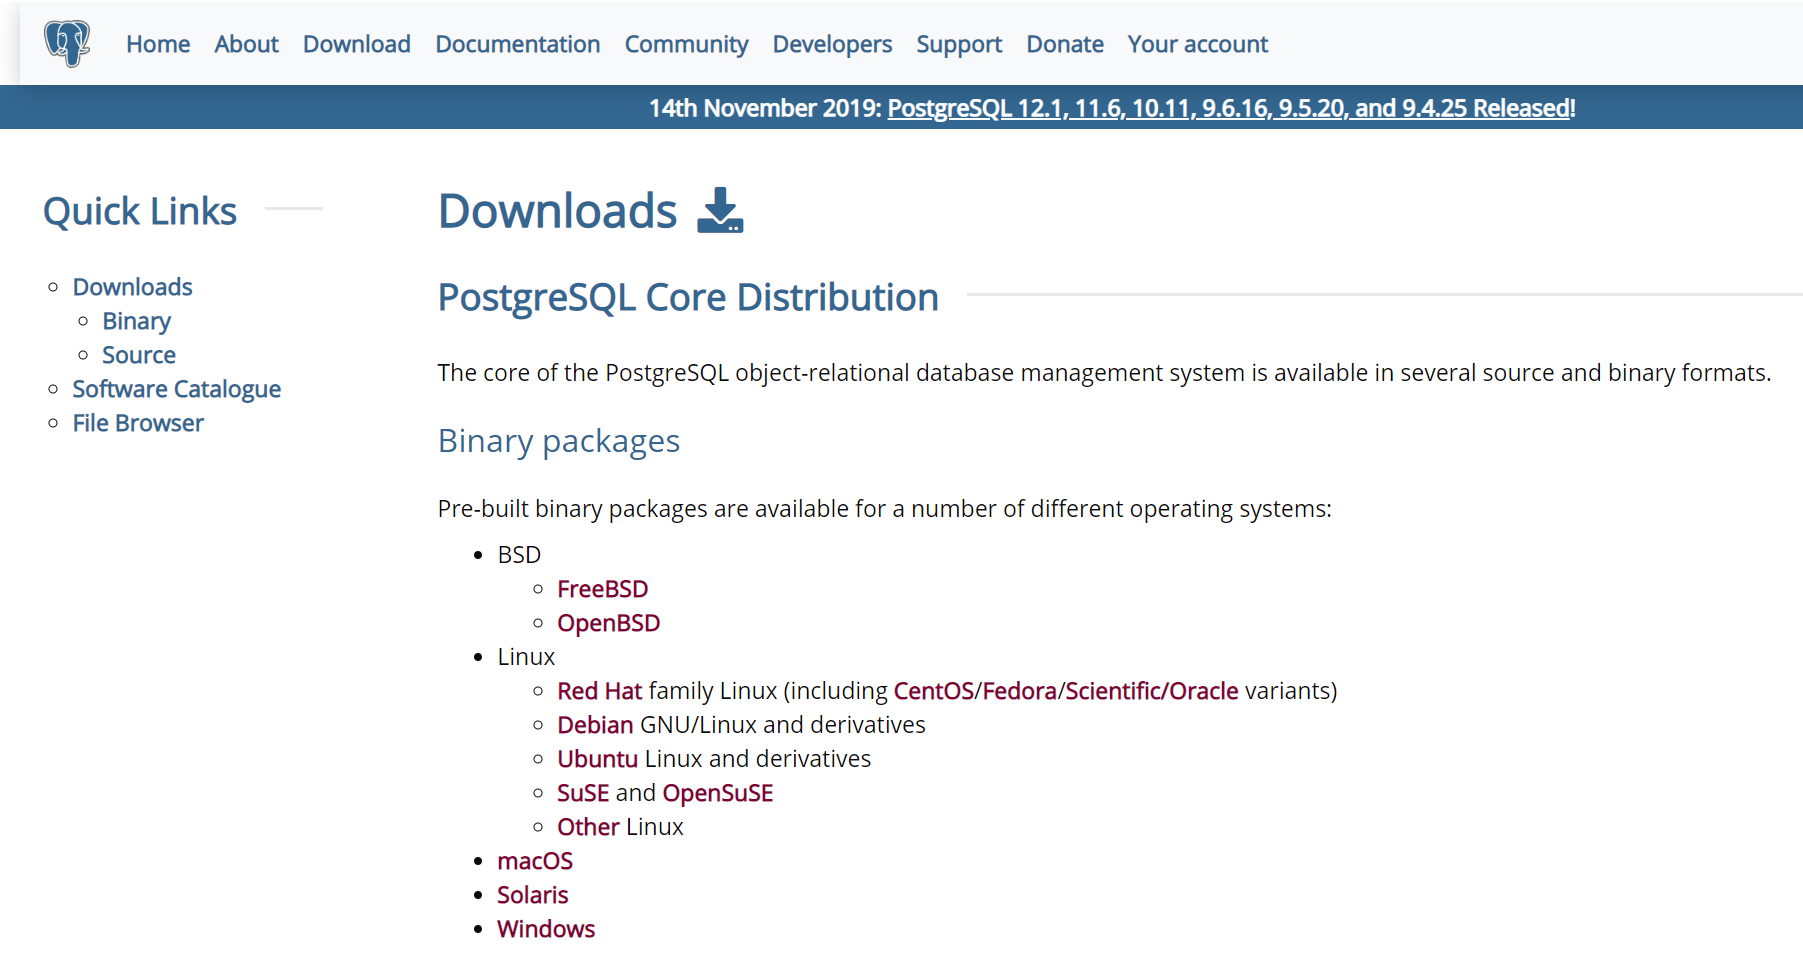Open the Developers nav item
The width and height of the screenshot is (1803, 959).
[x=832, y=44]
